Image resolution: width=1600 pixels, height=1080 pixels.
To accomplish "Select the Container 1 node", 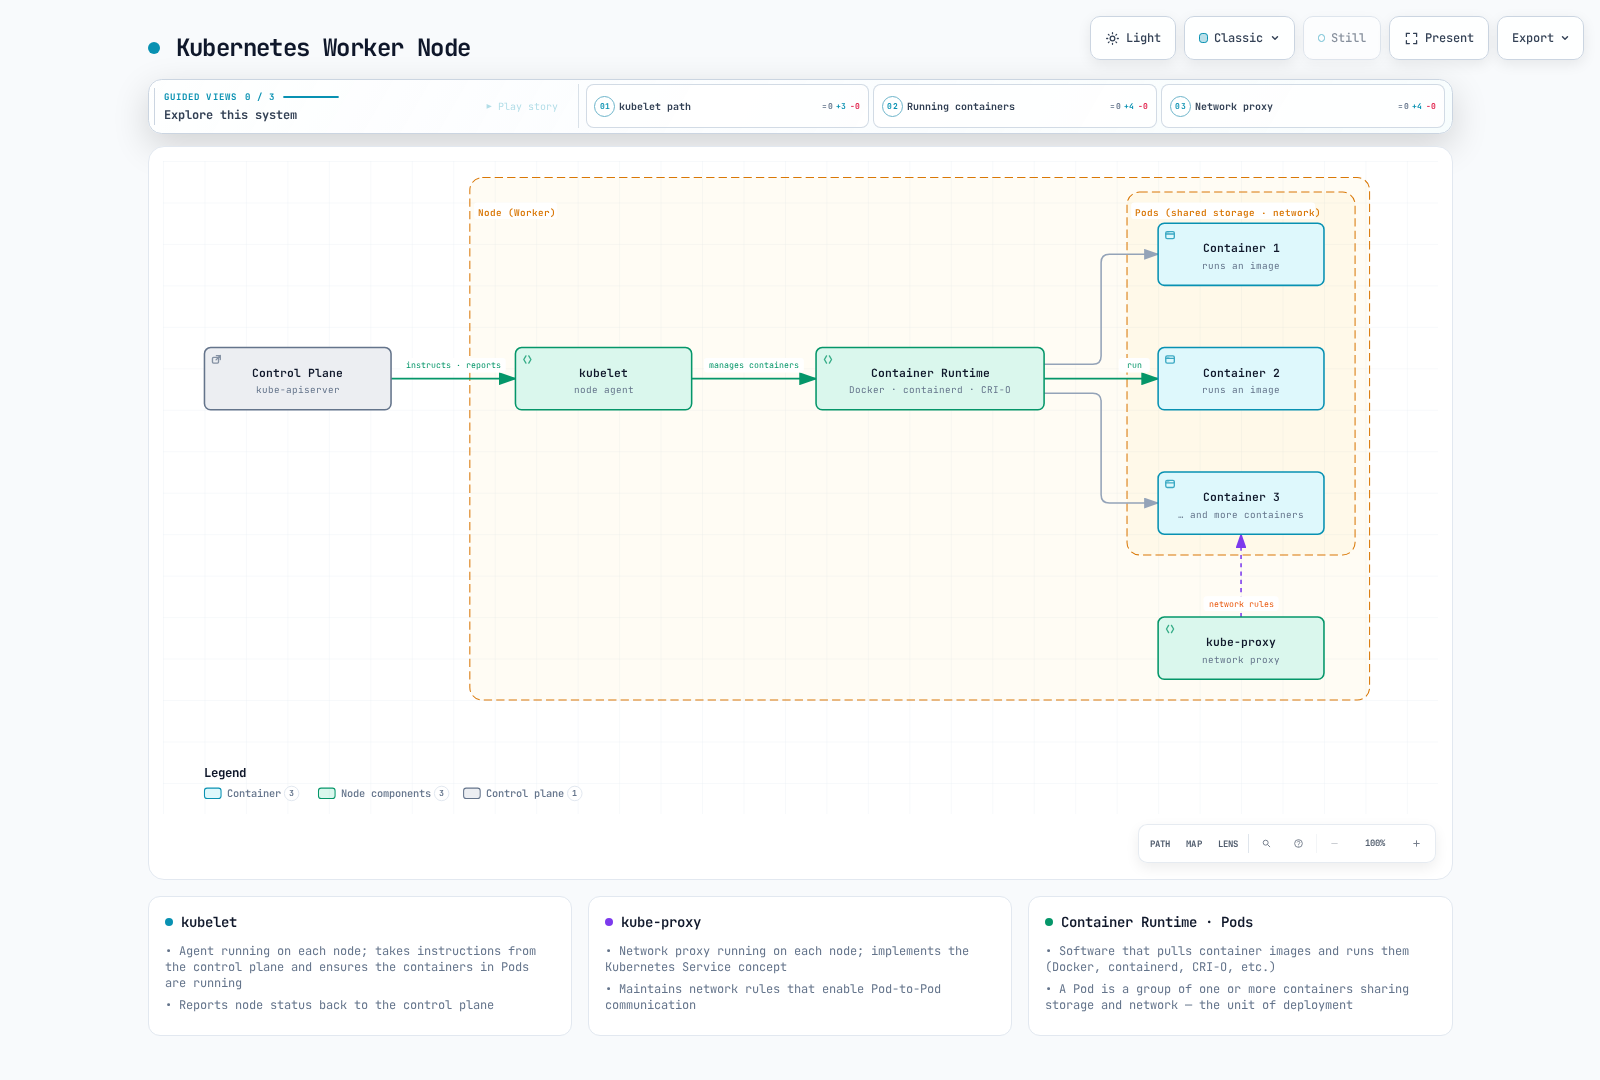I will [x=1241, y=255].
